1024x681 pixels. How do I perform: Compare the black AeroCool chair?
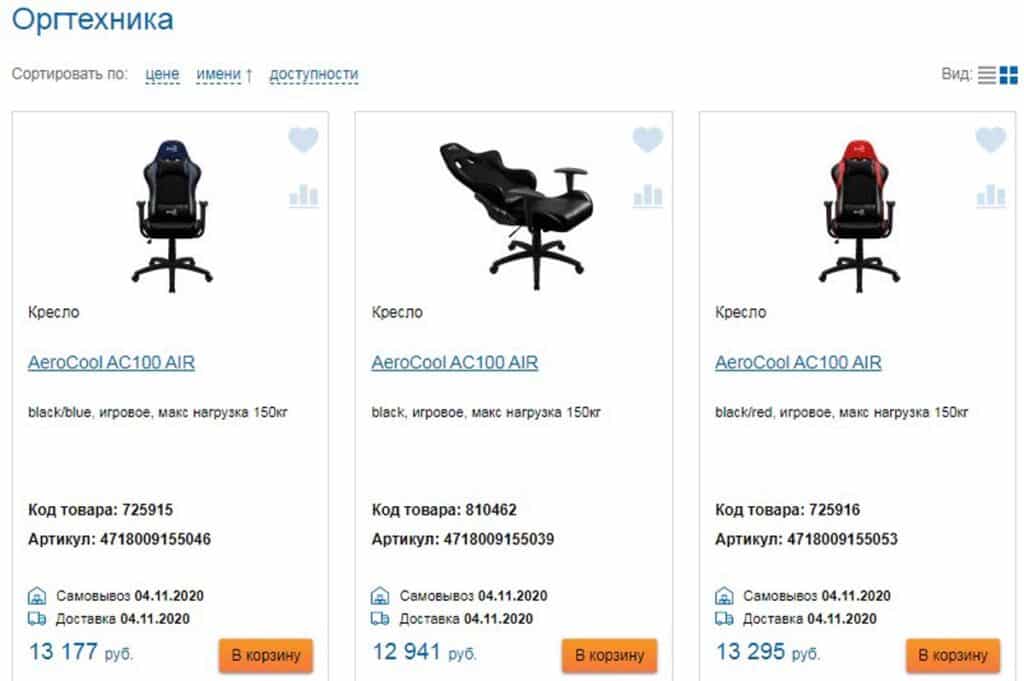(x=648, y=195)
